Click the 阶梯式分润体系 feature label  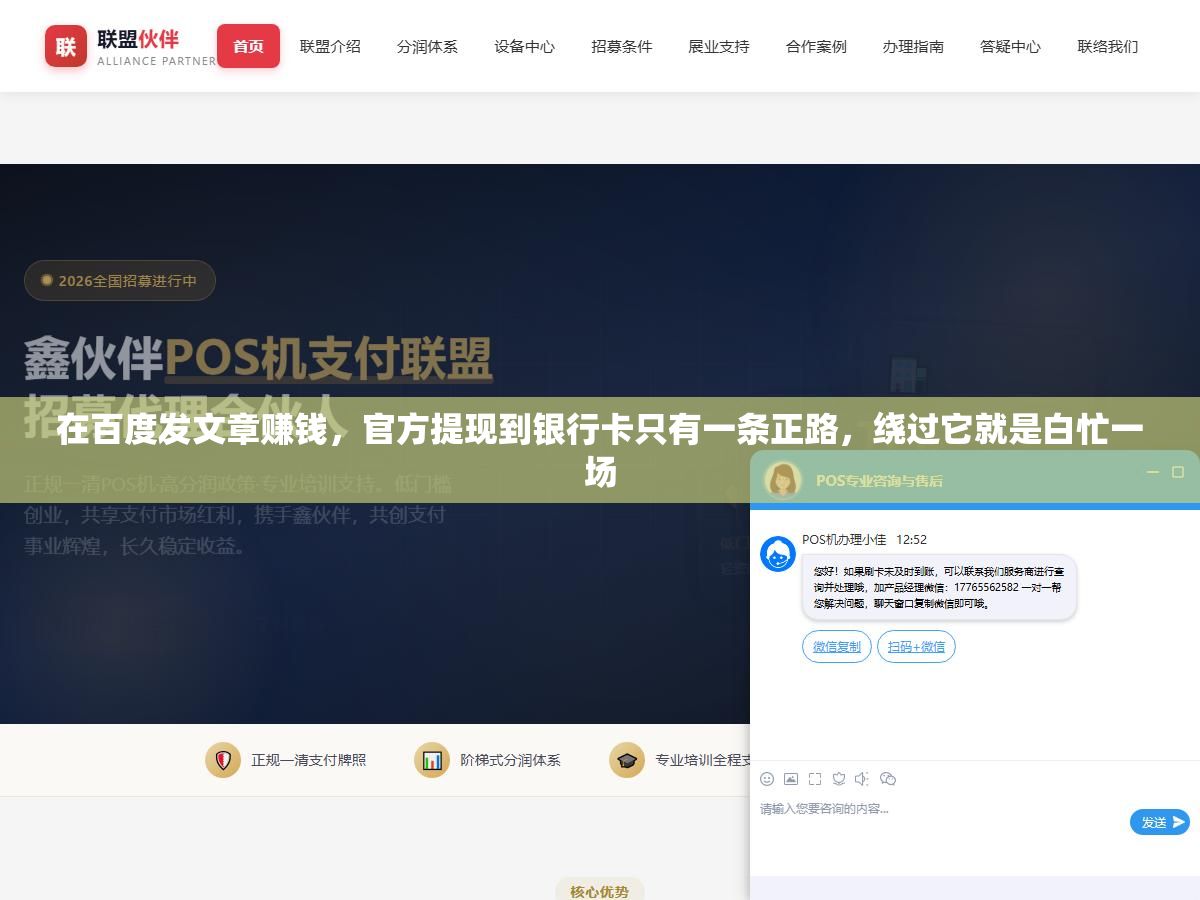pyautogui.click(x=510, y=760)
